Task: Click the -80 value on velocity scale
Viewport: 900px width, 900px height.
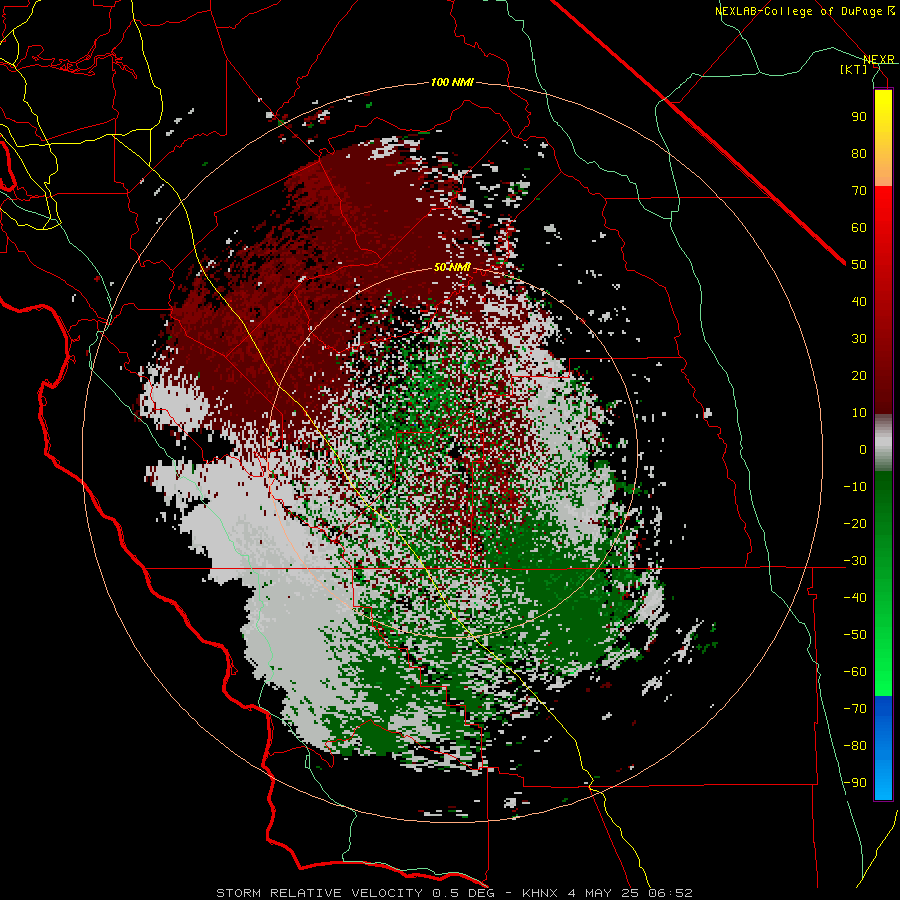Action: 855,746
